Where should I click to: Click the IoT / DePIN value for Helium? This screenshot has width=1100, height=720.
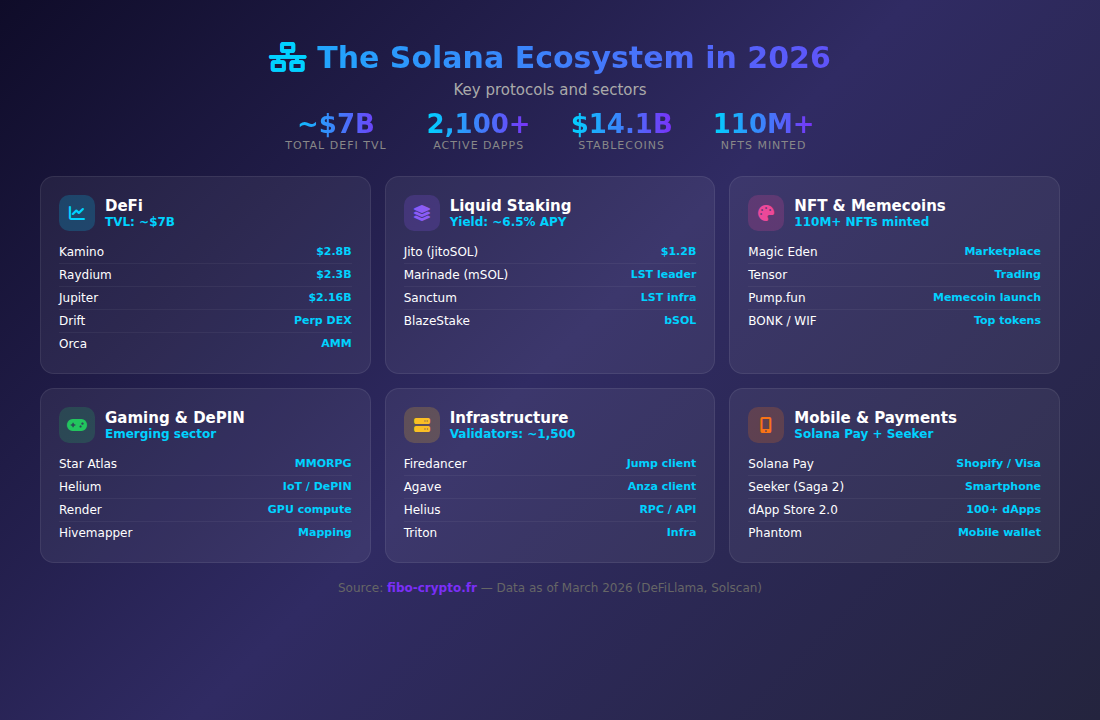tap(316, 486)
